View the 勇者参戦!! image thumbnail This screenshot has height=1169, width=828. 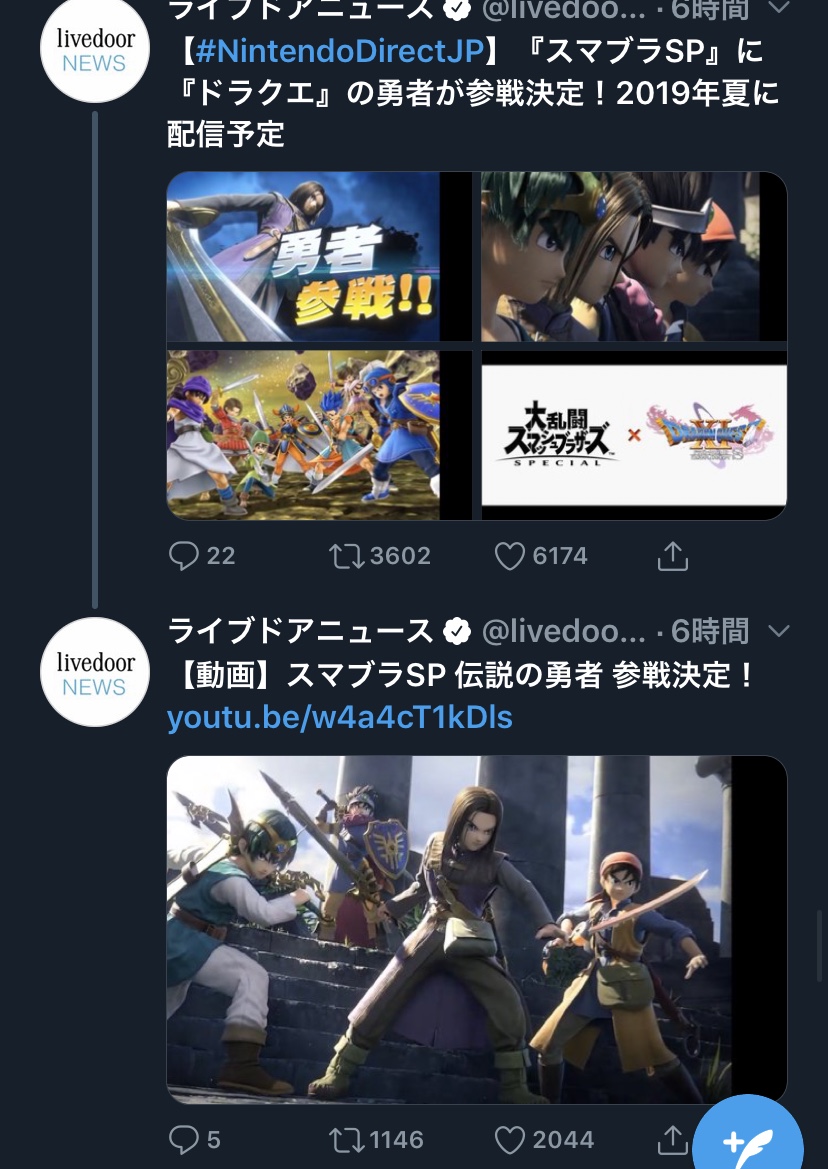[319, 256]
